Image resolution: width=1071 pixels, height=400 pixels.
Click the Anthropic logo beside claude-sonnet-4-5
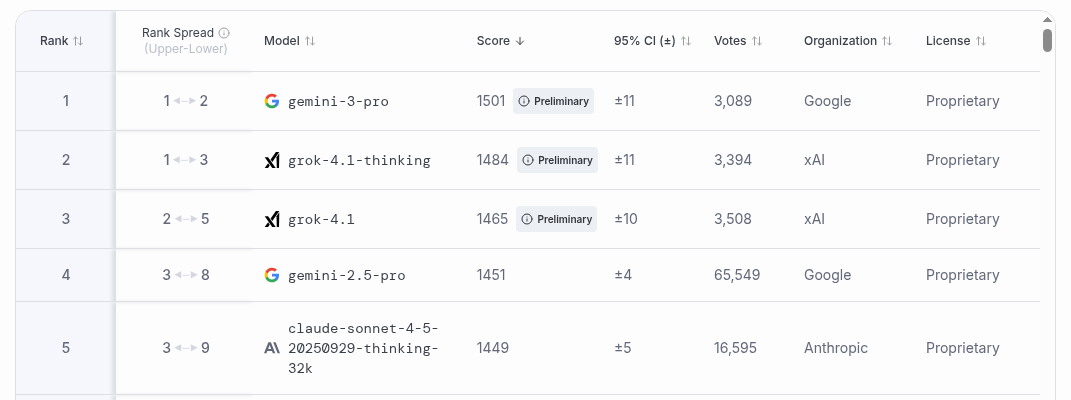271,348
